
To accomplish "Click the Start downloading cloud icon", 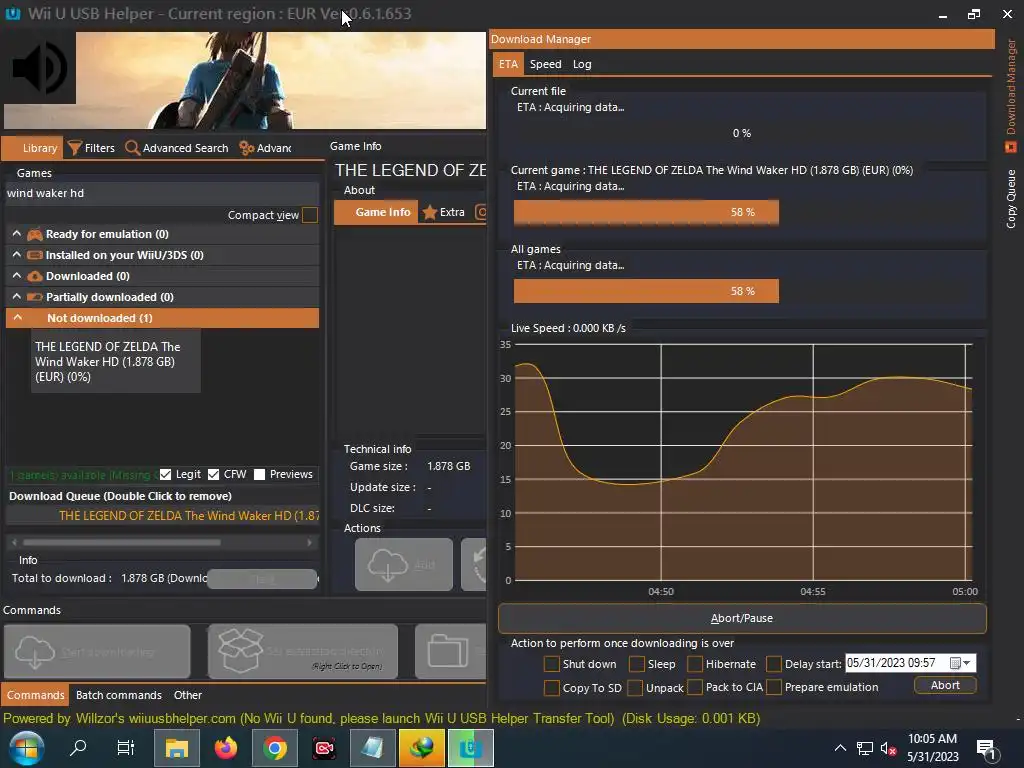I will [x=35, y=652].
